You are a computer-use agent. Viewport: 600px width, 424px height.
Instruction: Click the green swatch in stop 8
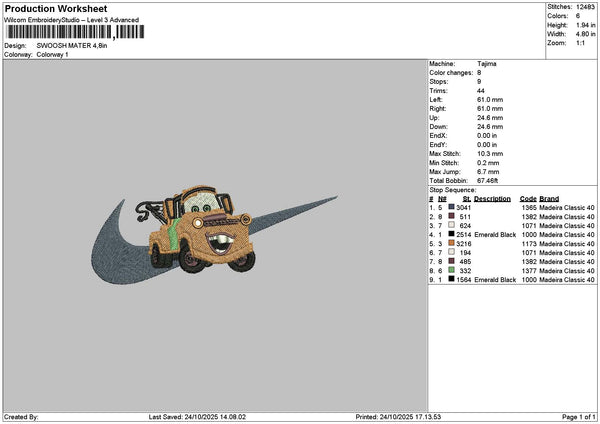(452, 270)
